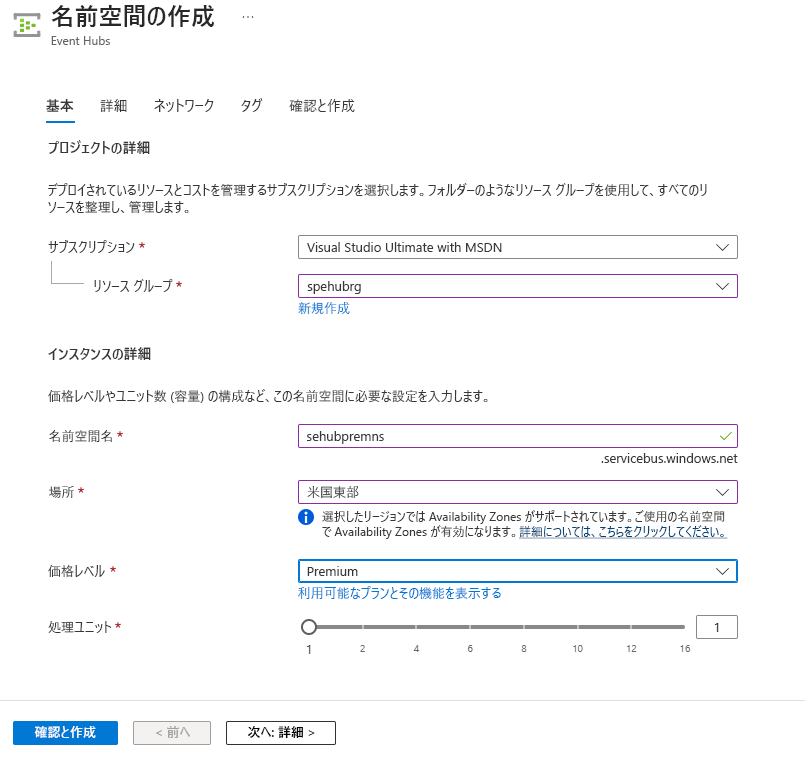
Task: Click the プロジェクトの詳細 heading
Action: [x=99, y=148]
